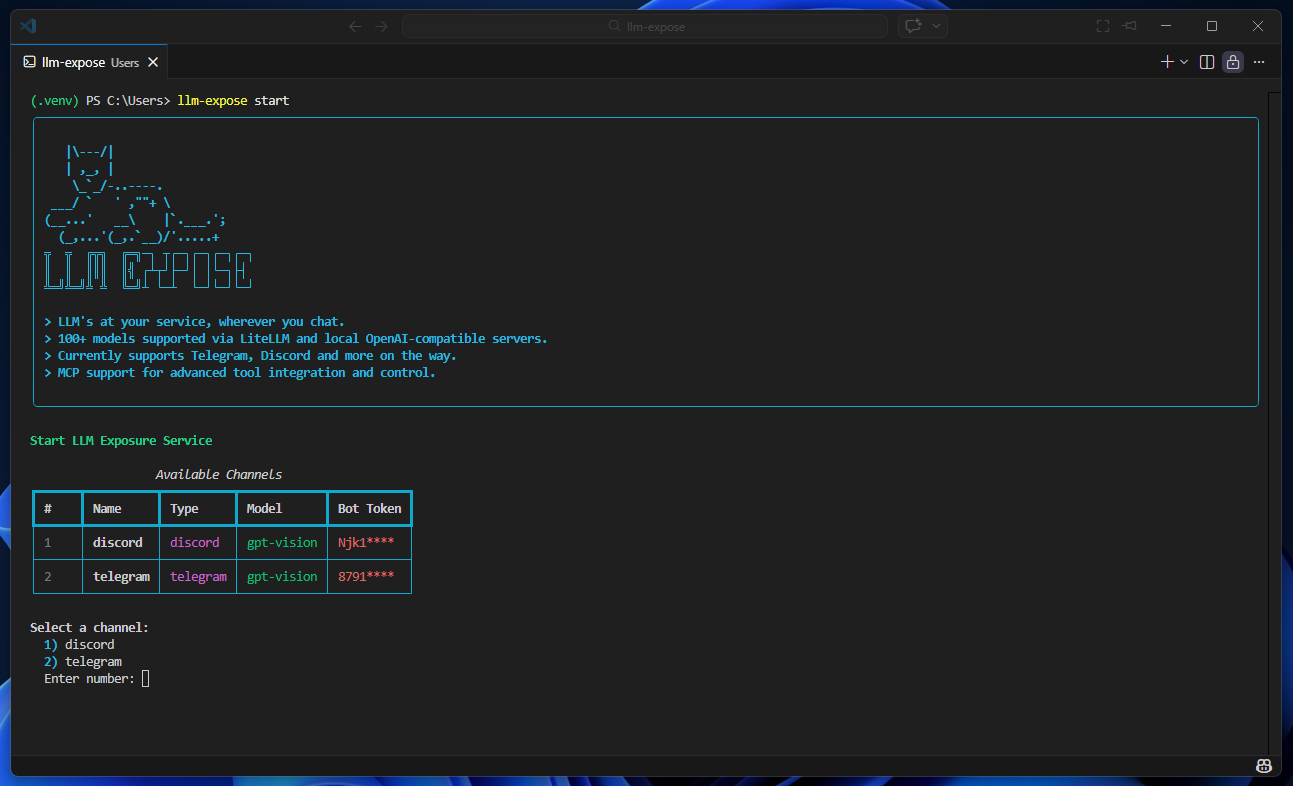Click the 'Currently supports Telegram, Discord' line

(250, 356)
